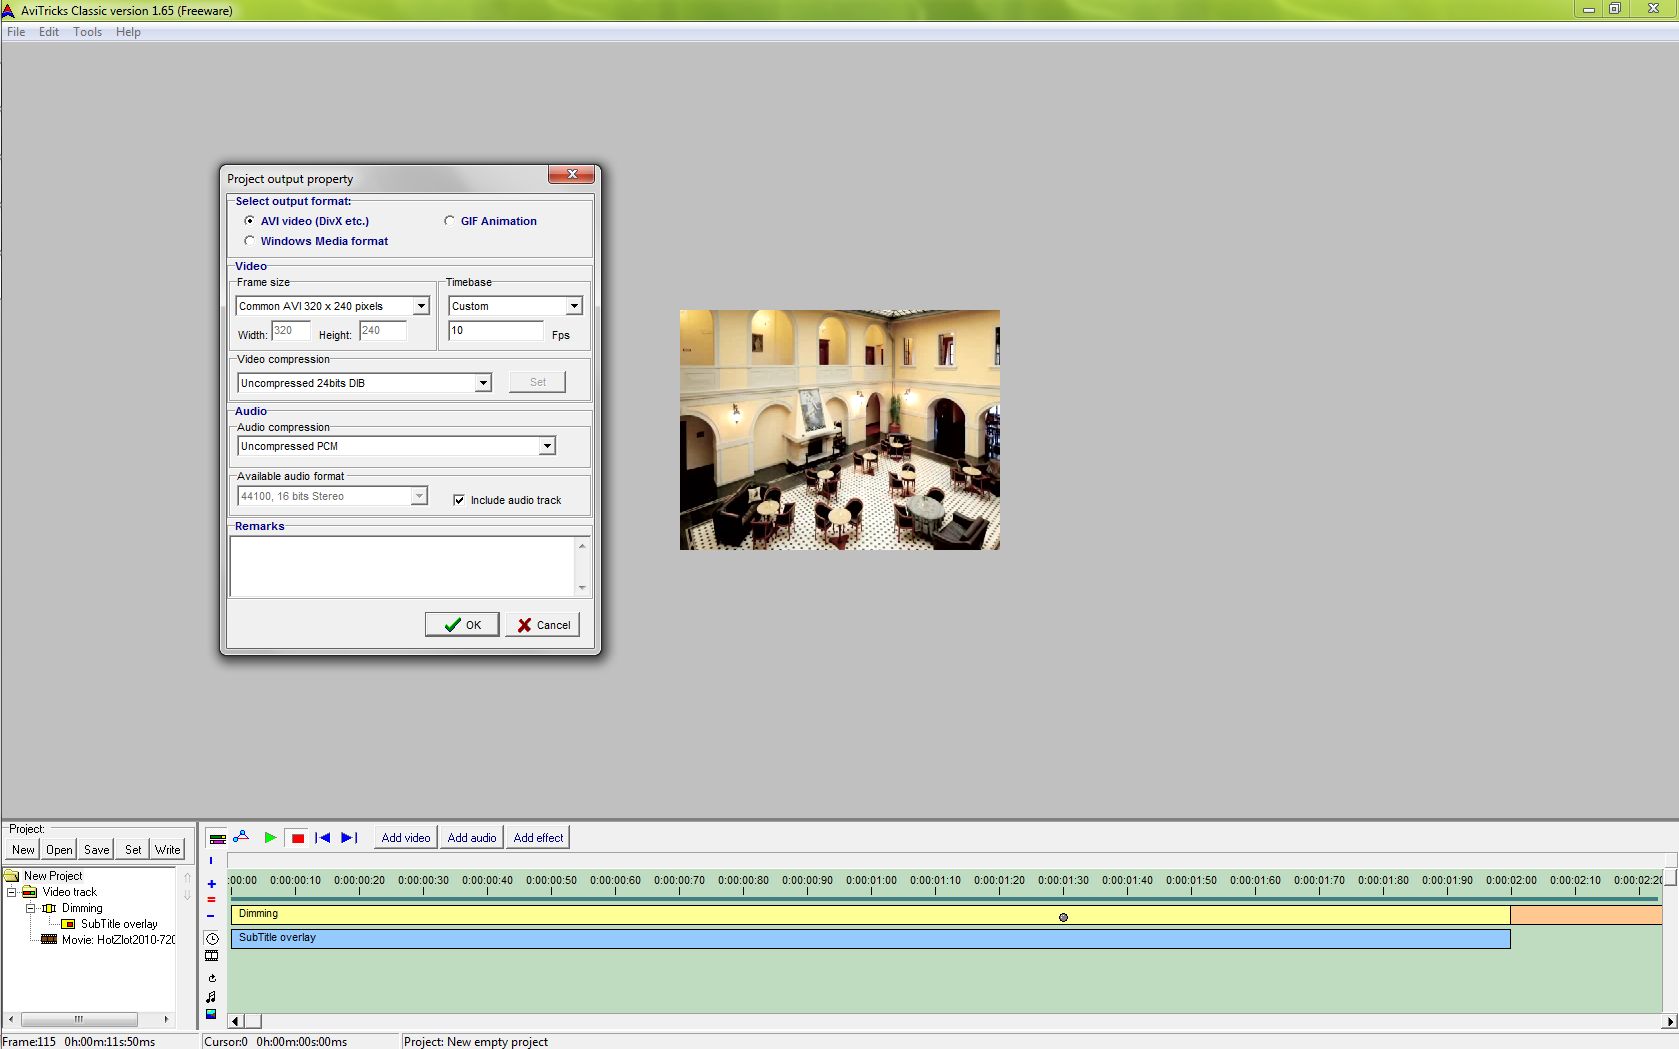This screenshot has height=1049, width=1679.
Task: Click the project New button
Action: point(23,850)
